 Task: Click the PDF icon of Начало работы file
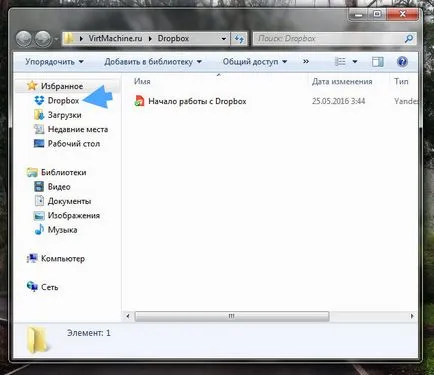[139, 101]
